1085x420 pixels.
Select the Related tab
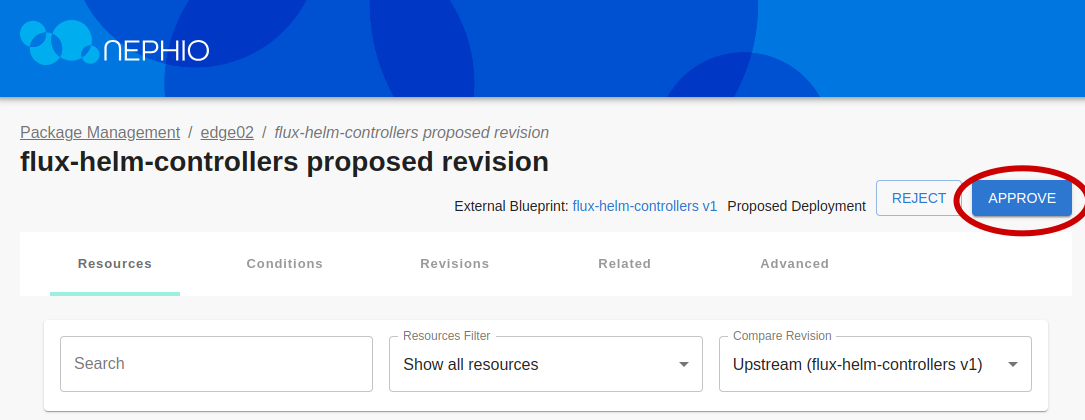[624, 264]
